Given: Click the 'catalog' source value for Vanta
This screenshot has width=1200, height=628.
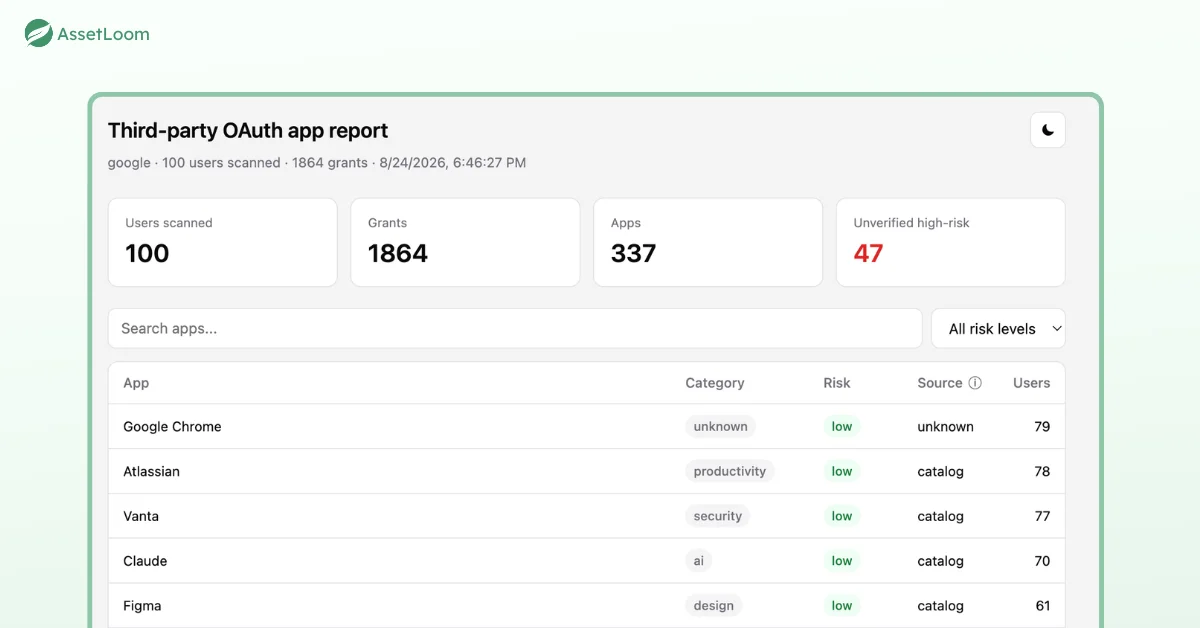Looking at the screenshot, I should pyautogui.click(x=940, y=516).
